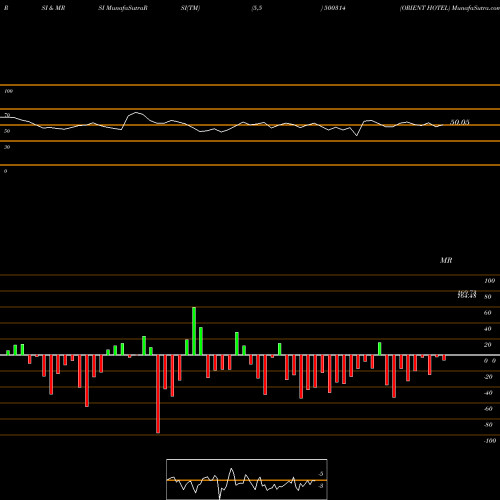Click the tallest green bar in MR histogram

(x=194, y=331)
